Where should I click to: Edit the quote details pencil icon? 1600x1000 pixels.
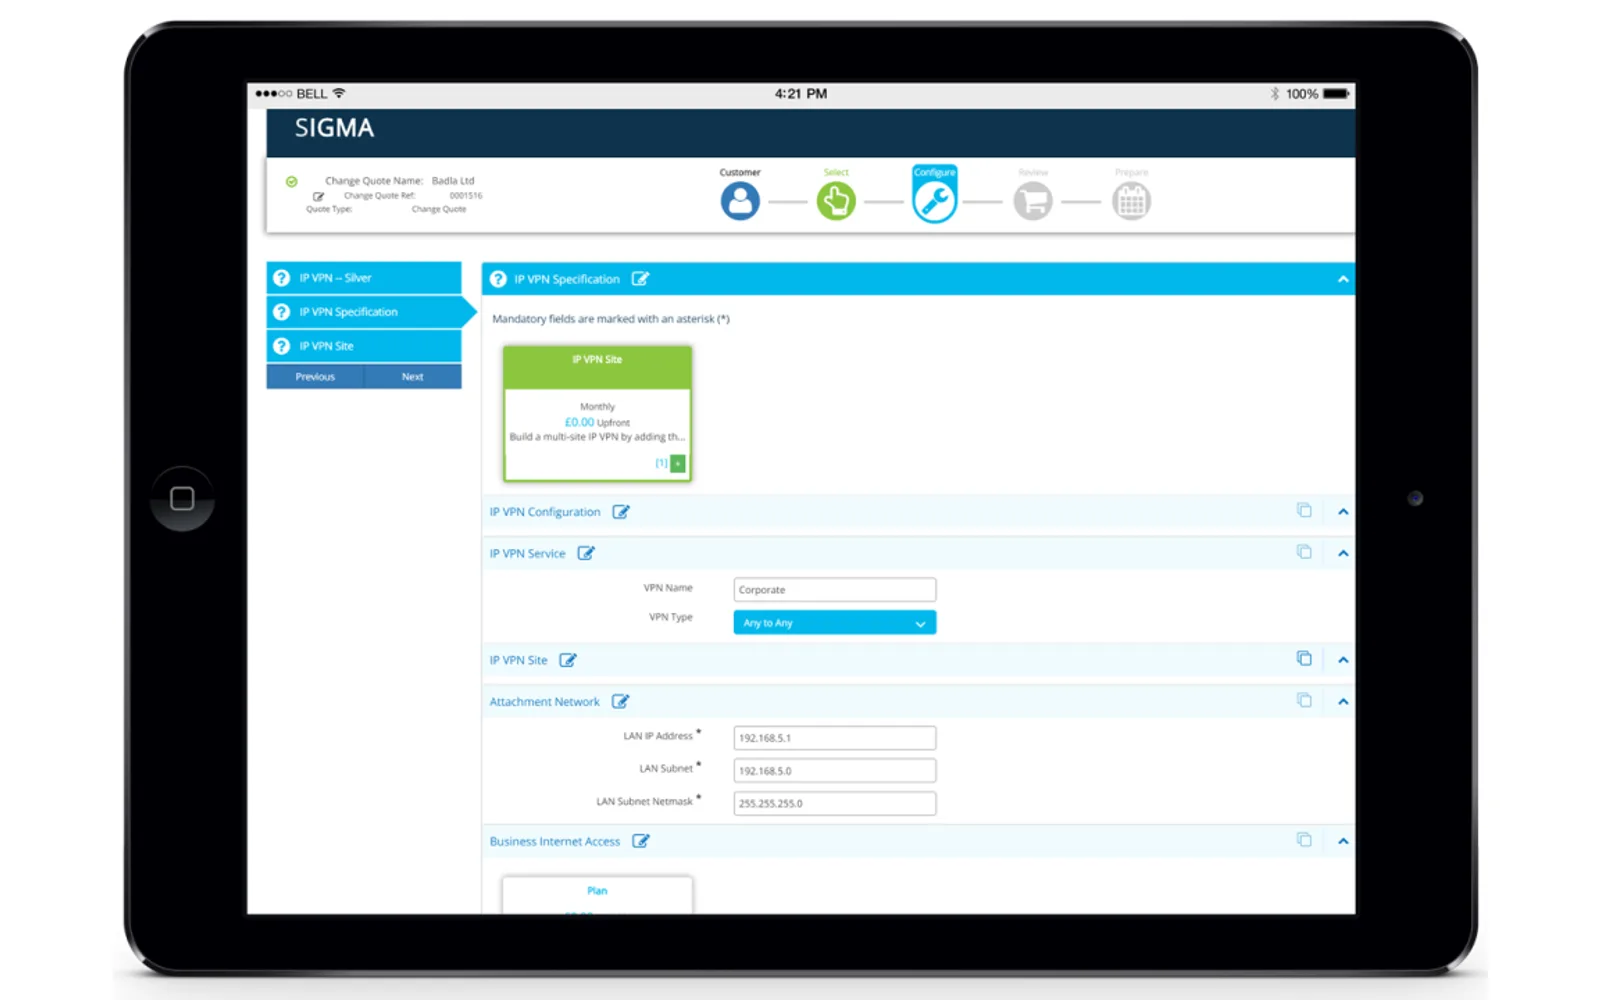tap(318, 196)
